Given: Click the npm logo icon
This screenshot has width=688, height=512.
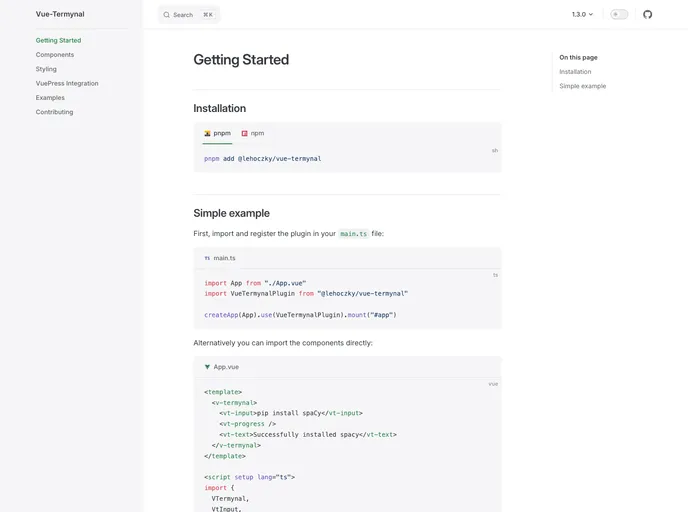Looking at the screenshot, I should (x=244, y=133).
